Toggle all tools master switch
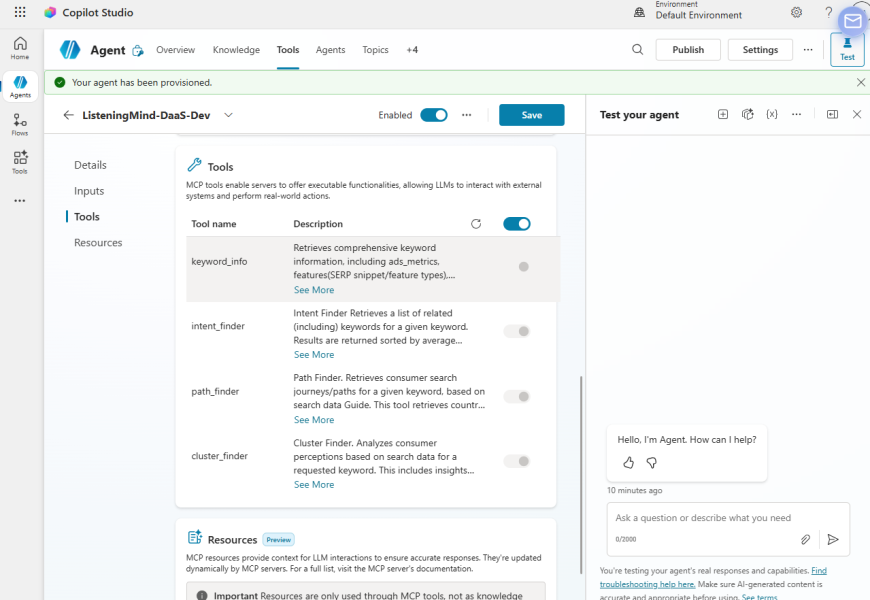 pos(517,224)
